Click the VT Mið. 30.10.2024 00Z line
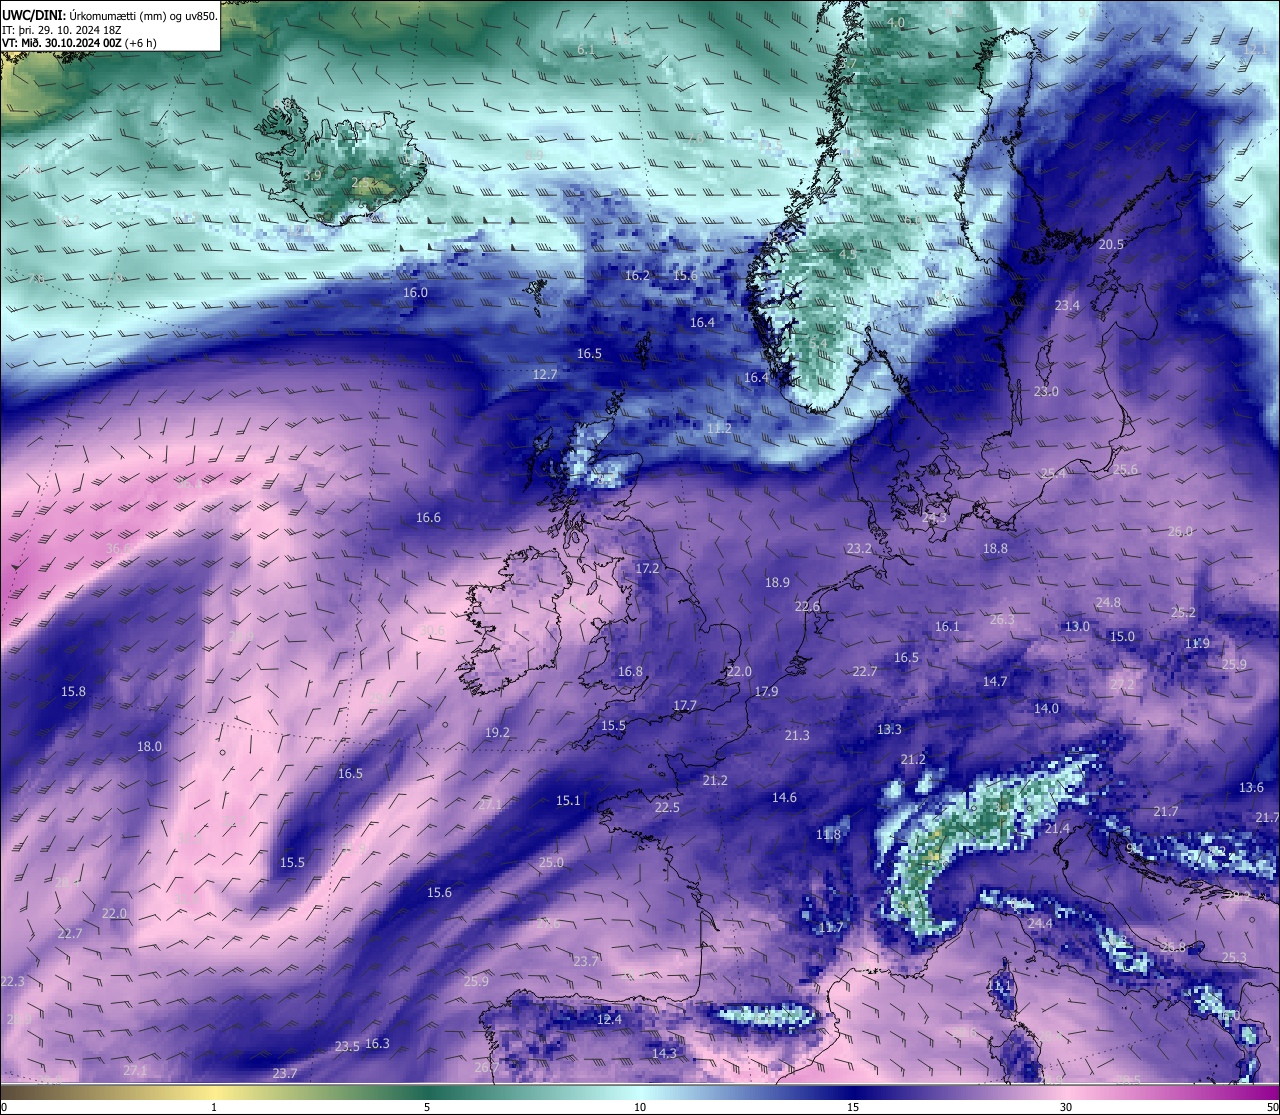 (x=79, y=43)
